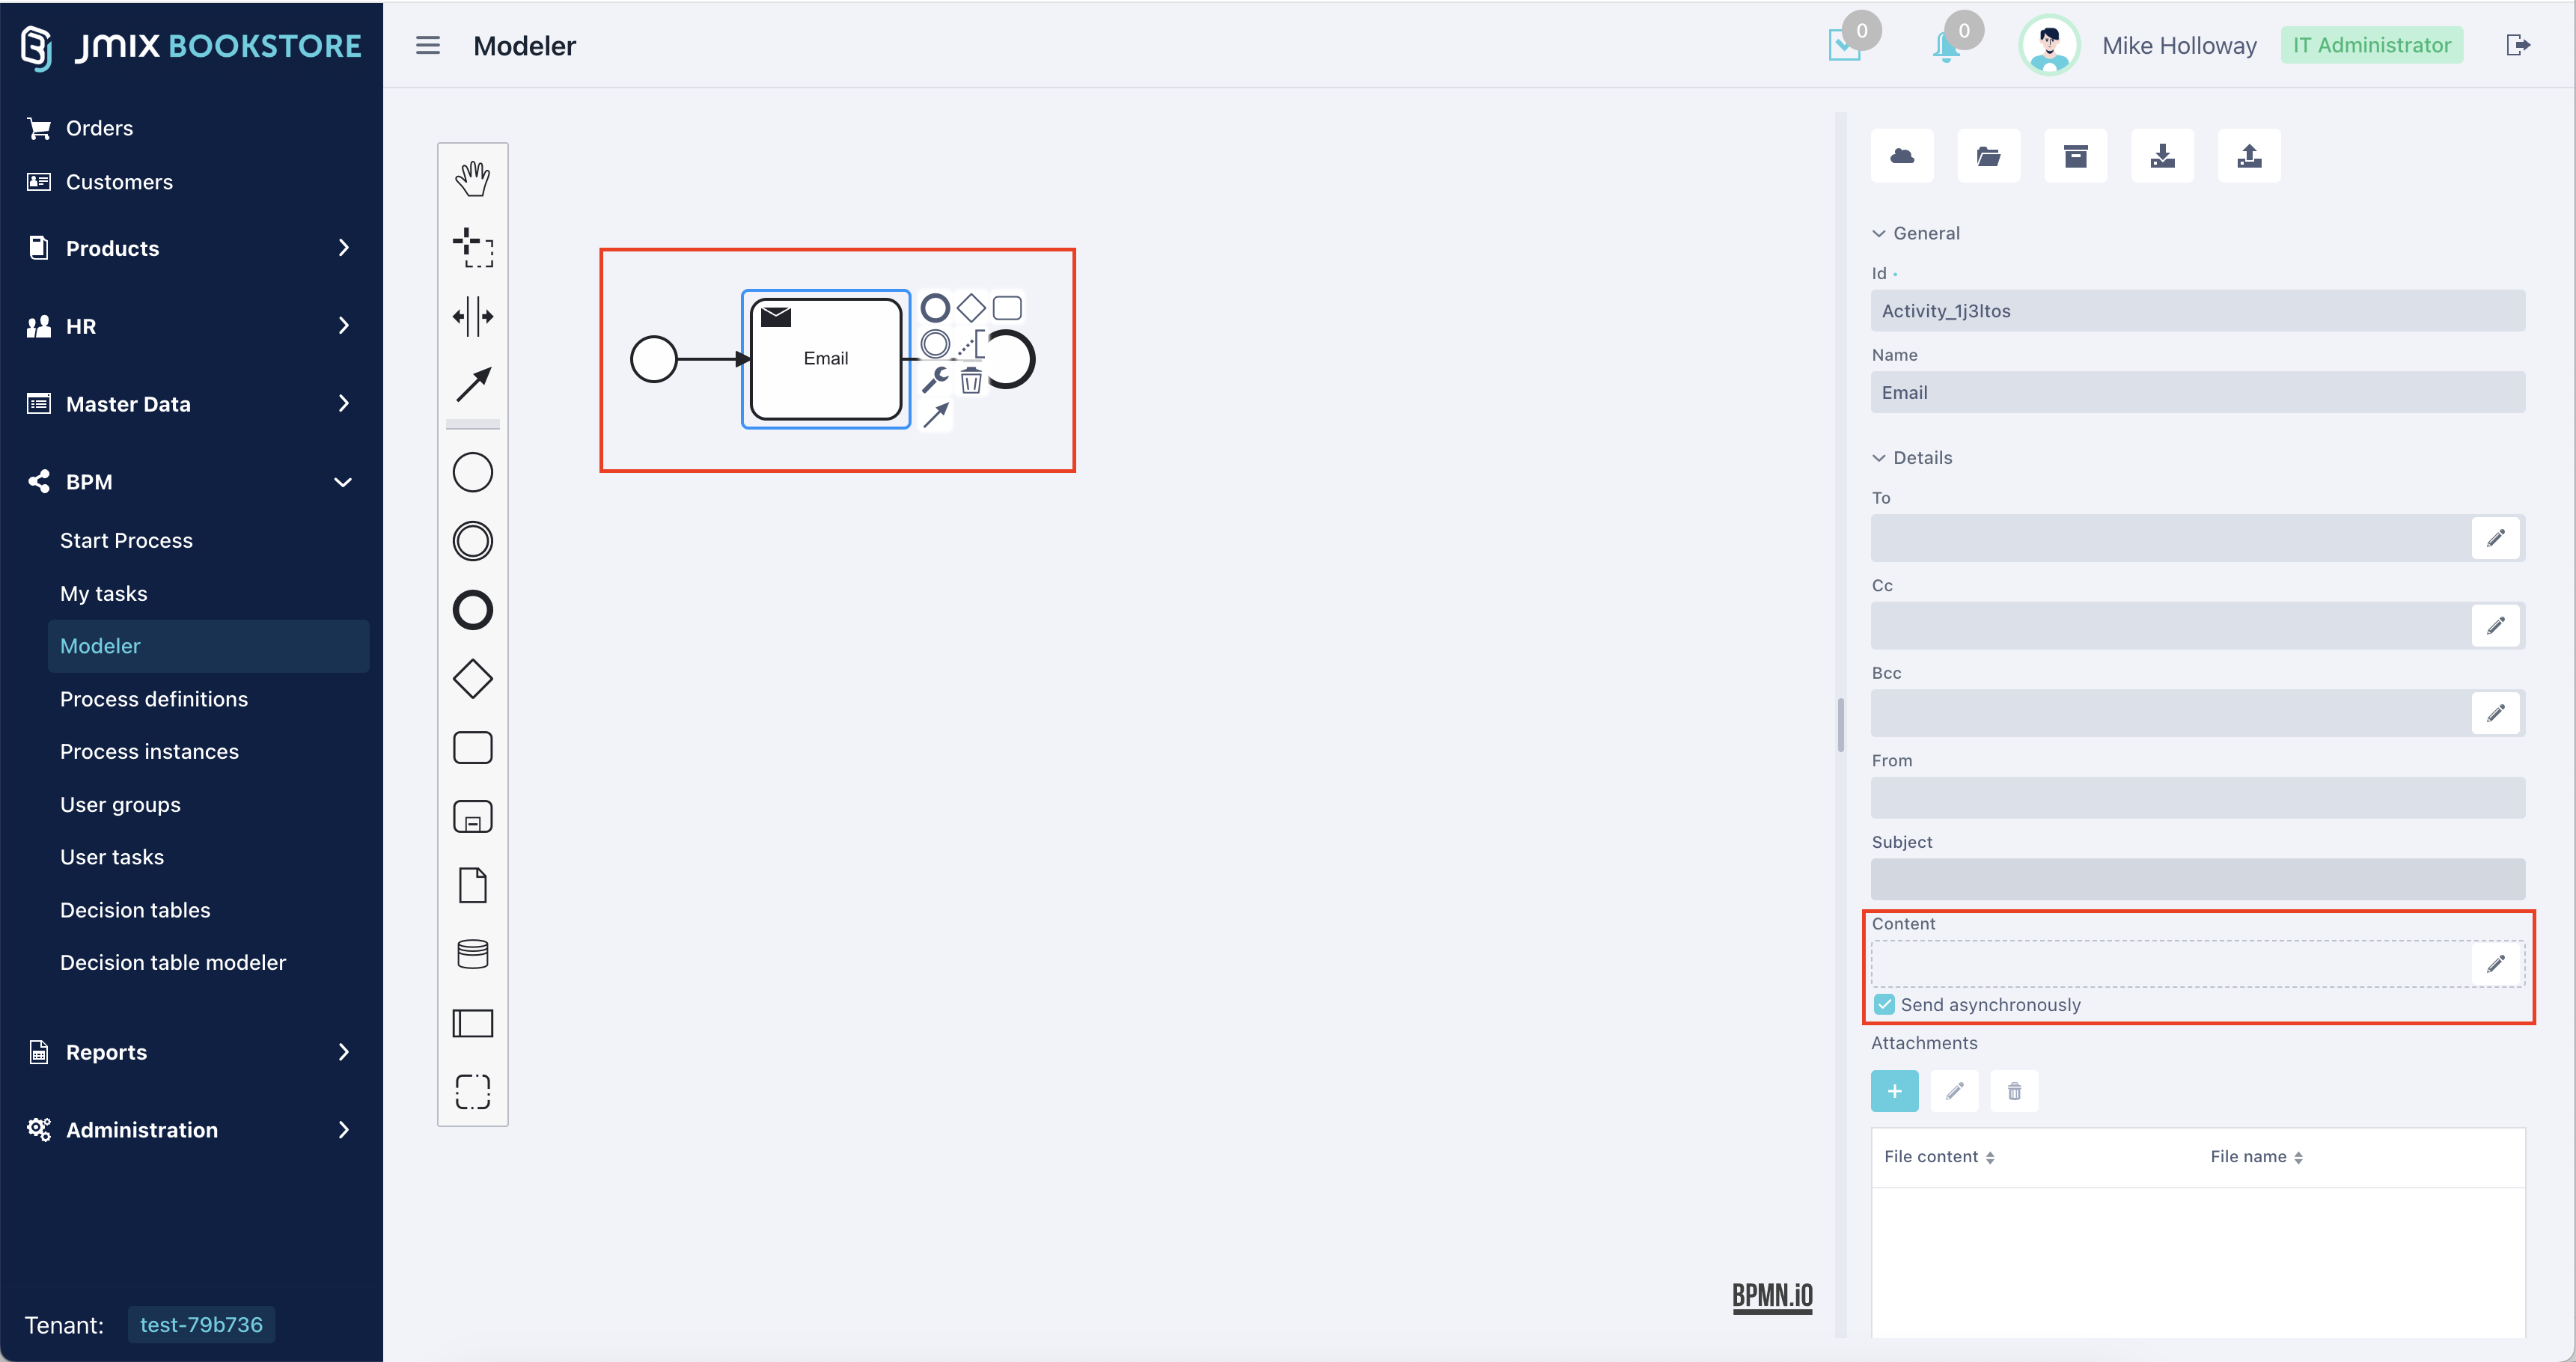
Task: Create a data store reference from palette
Action: coord(472,954)
